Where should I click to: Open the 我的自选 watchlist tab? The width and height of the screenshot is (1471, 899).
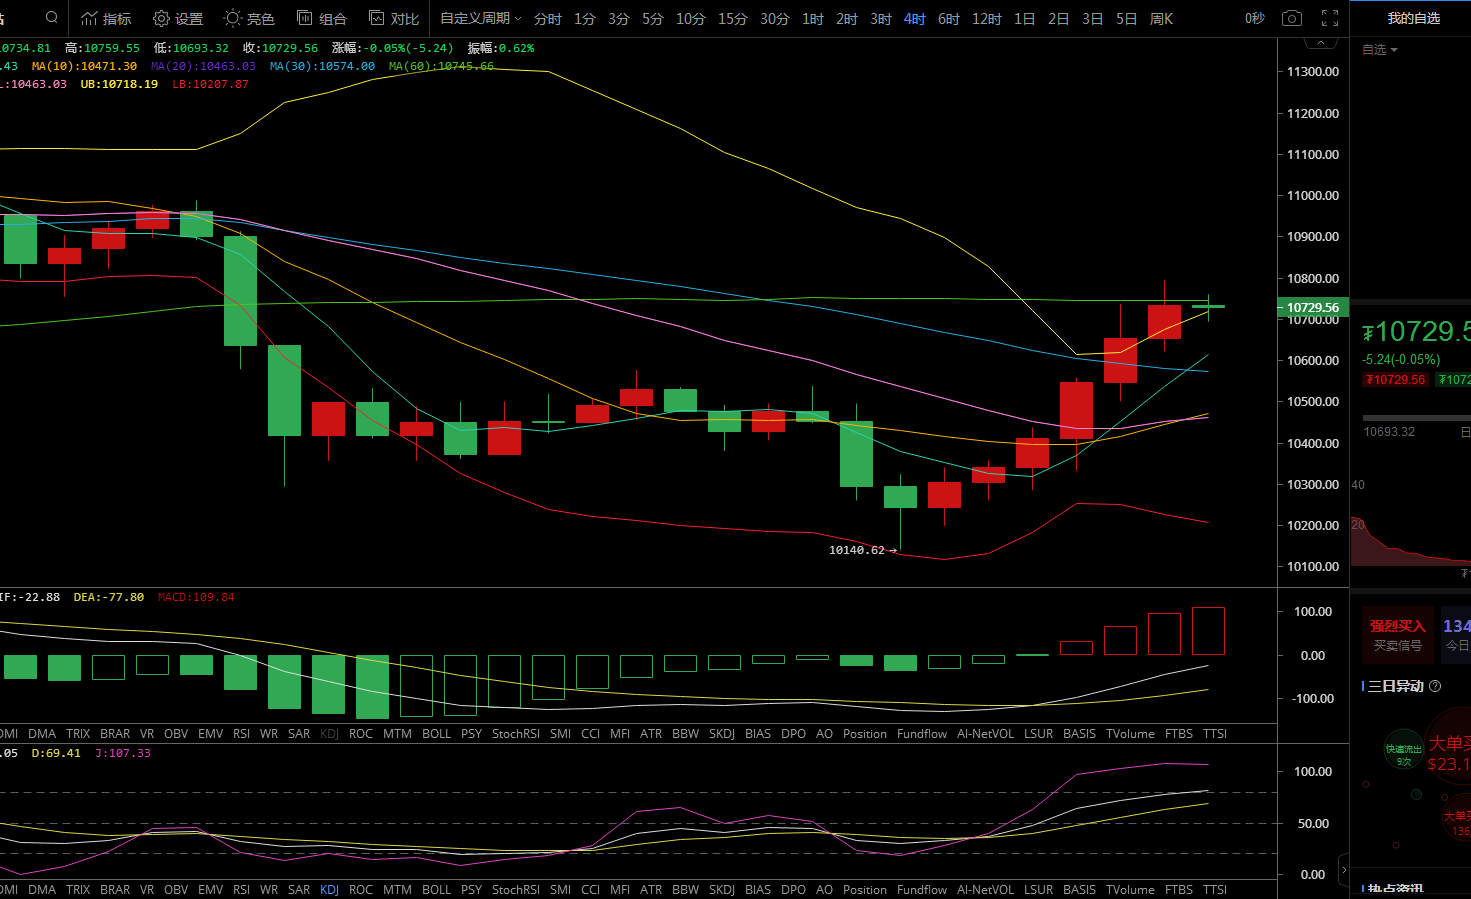click(1414, 18)
